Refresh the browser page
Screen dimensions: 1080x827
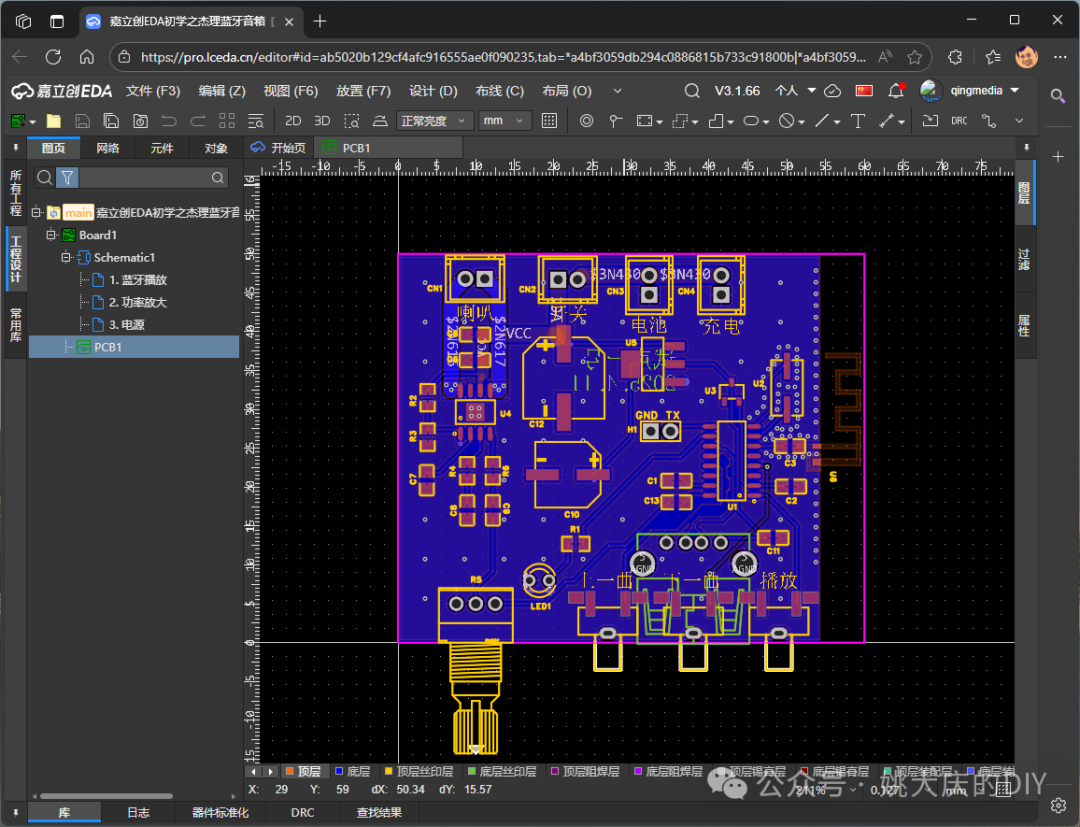click(x=53, y=57)
